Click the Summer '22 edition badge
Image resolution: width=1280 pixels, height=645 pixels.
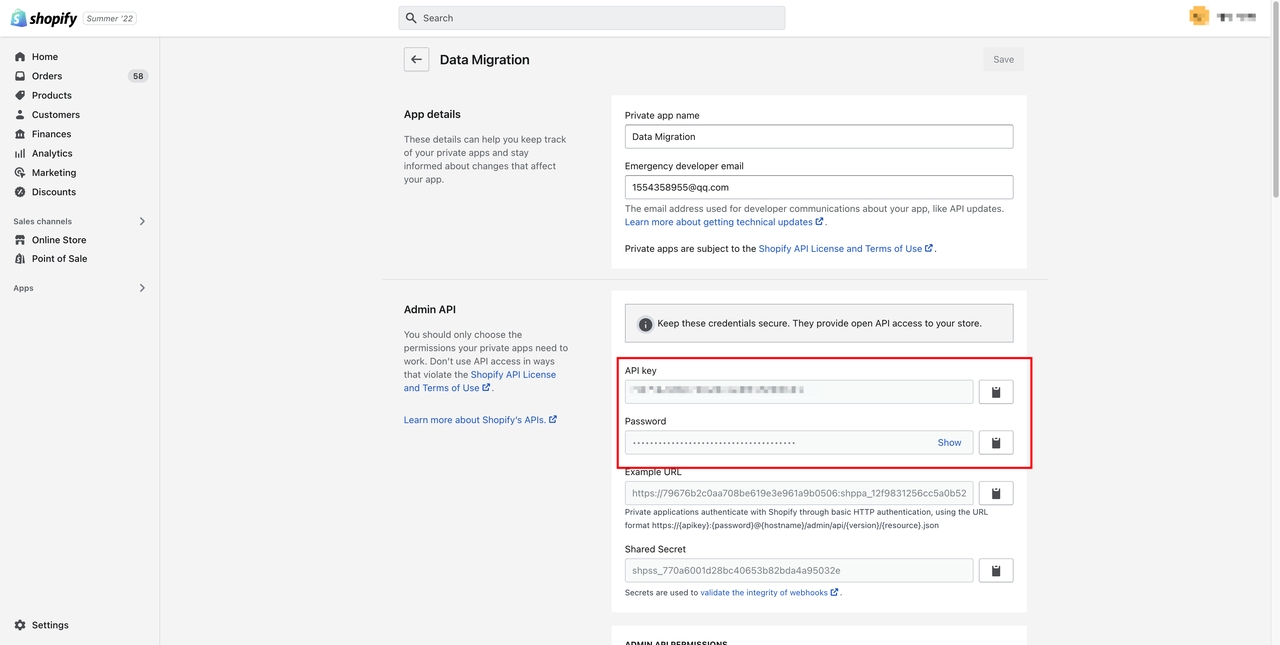[111, 18]
